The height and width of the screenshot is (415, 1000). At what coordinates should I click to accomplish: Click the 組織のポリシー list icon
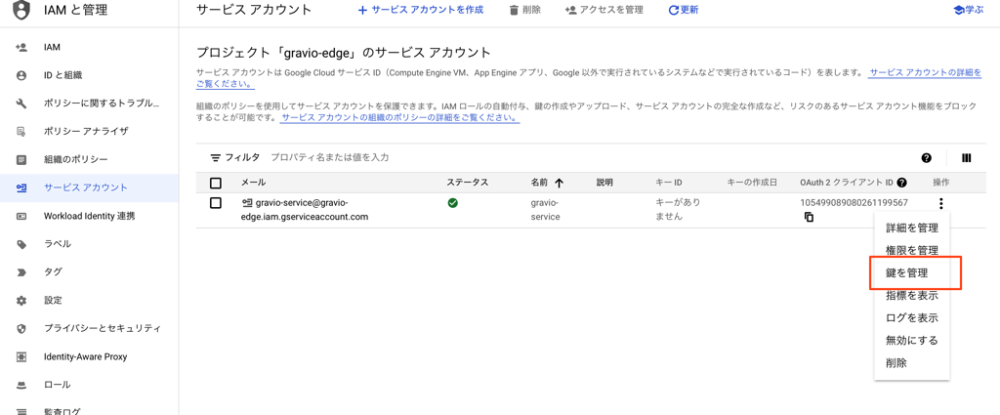tap(21, 160)
